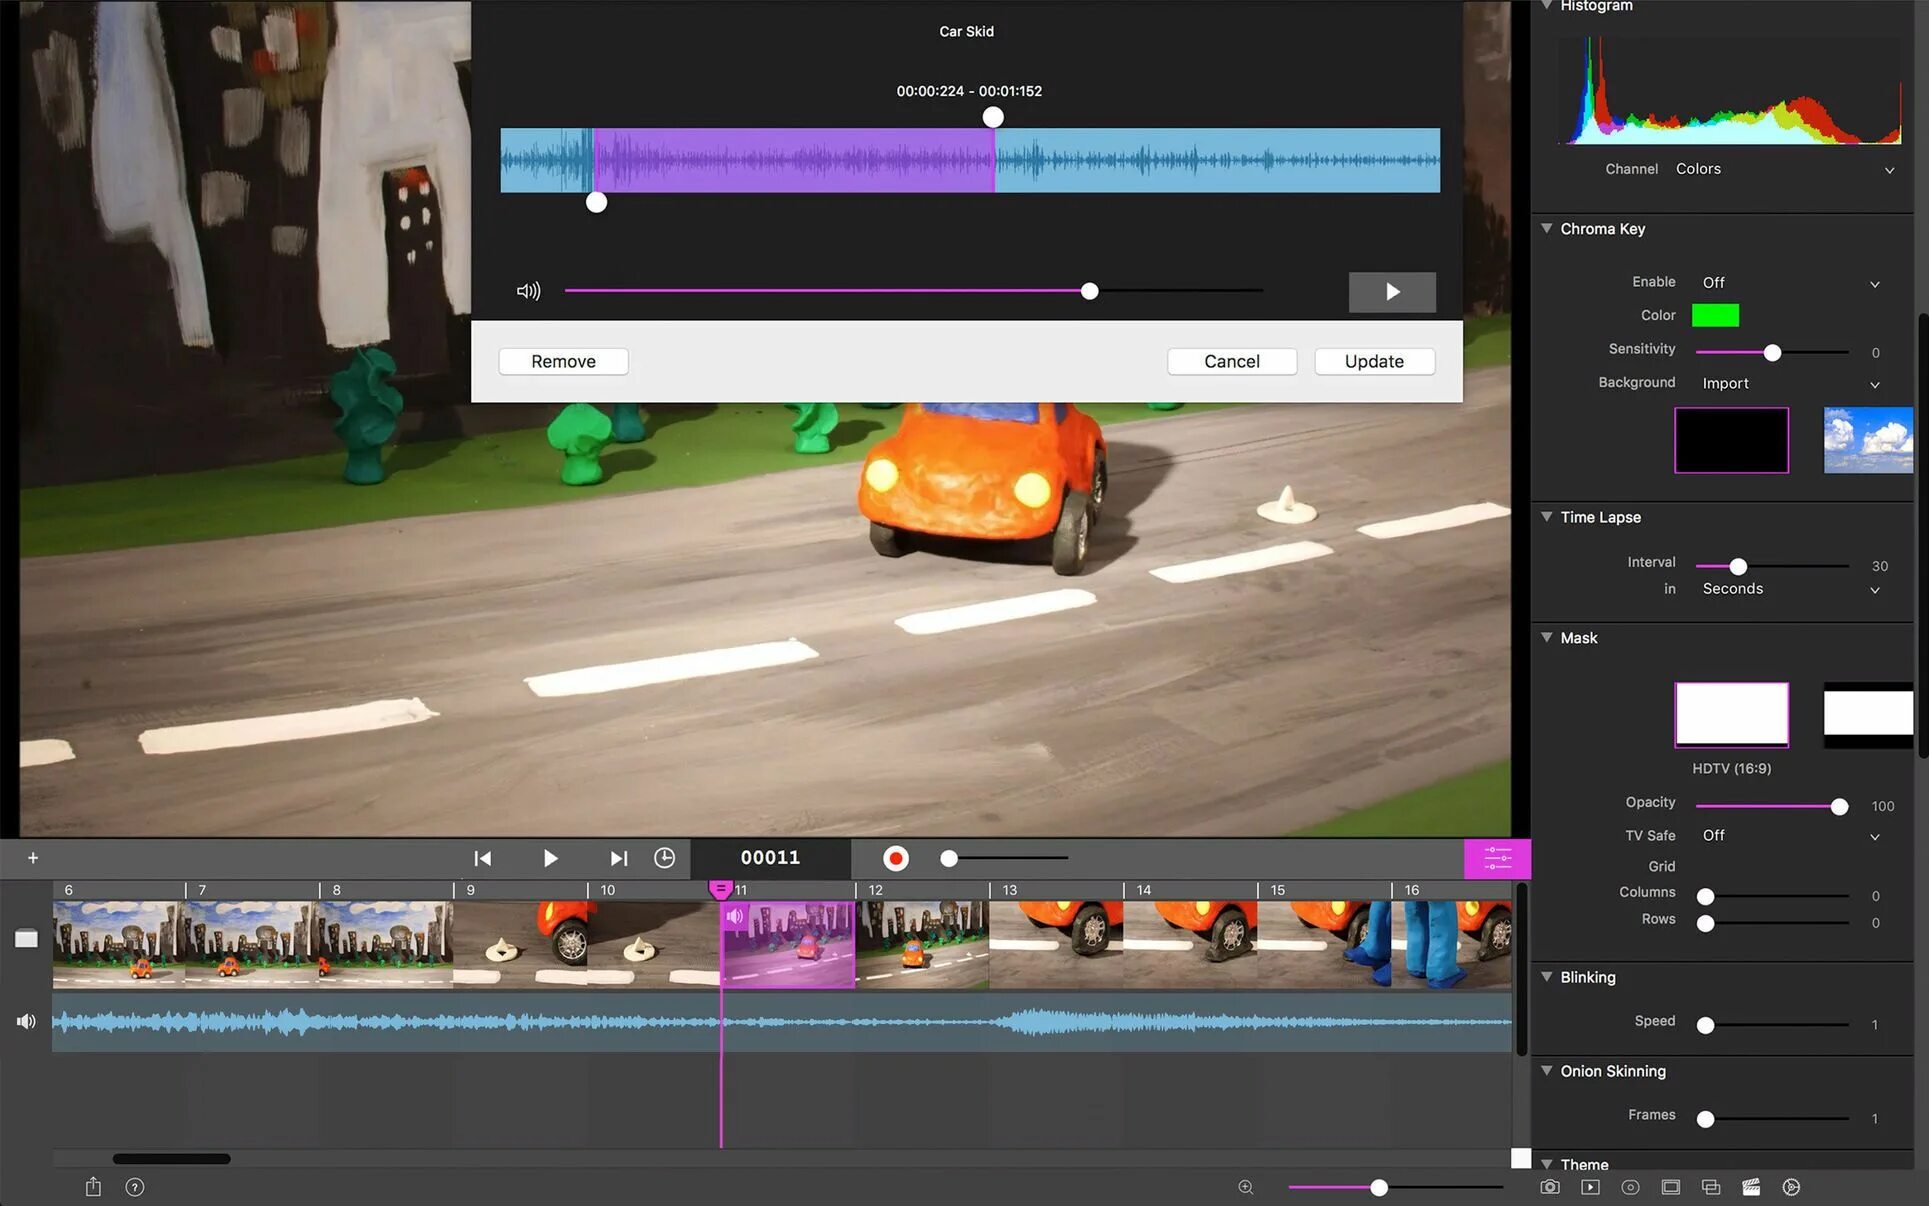Click the share/export icon at bottom left
Screen dimensions: 1929x1206
tap(93, 1187)
